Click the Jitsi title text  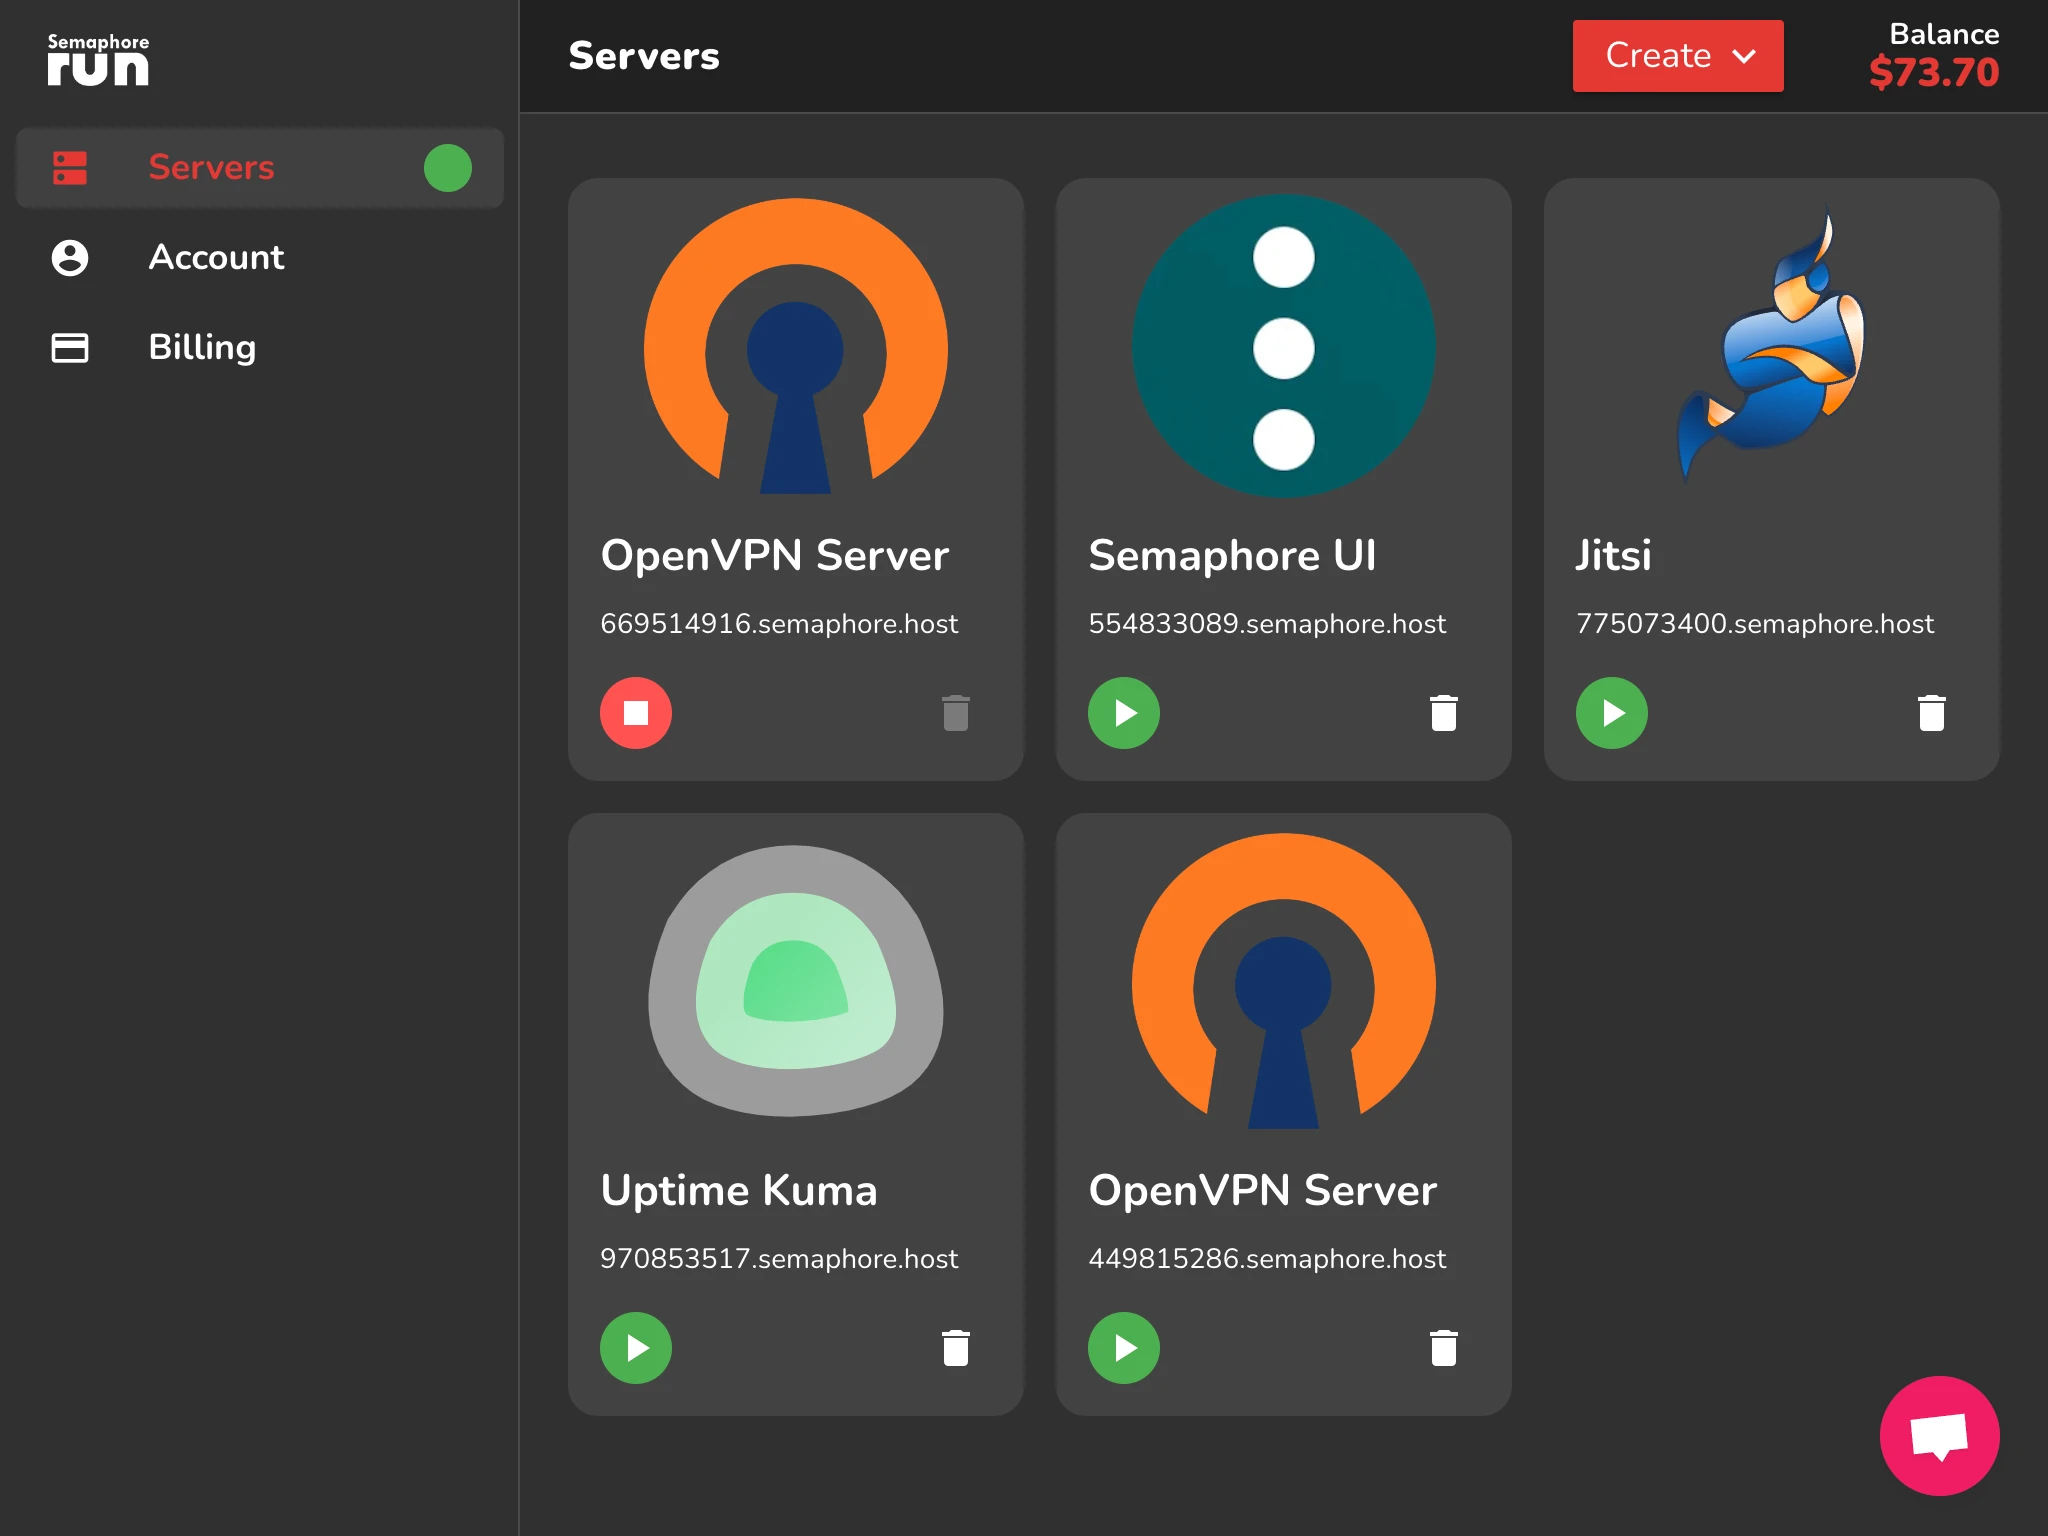1613,555
